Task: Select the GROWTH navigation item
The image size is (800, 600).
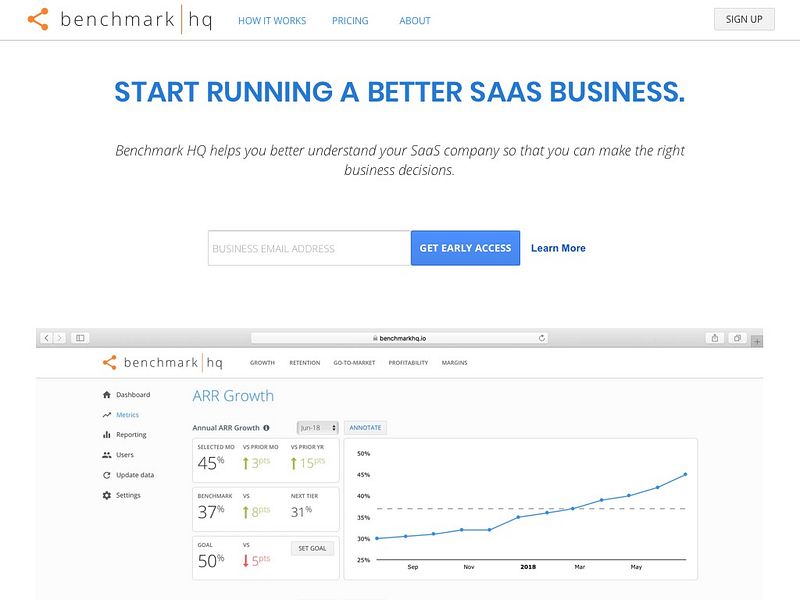Action: [x=263, y=363]
